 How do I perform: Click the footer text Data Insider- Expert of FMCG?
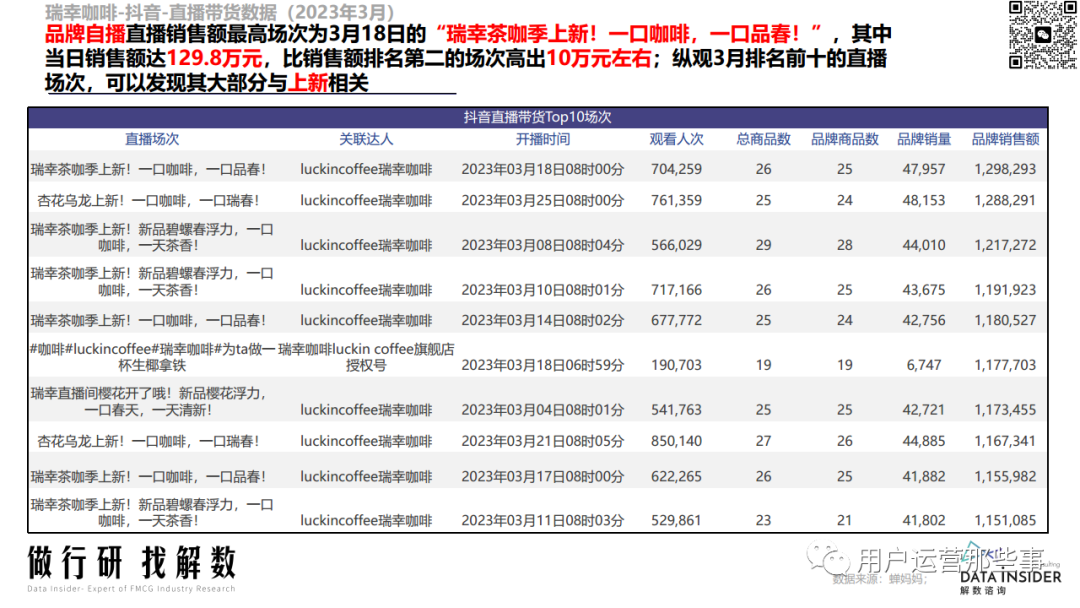point(131,589)
